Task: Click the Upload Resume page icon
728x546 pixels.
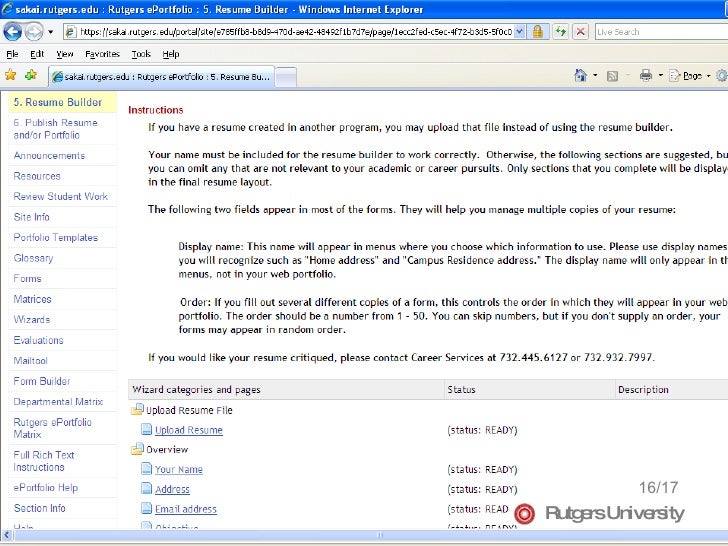Action: [x=146, y=429]
